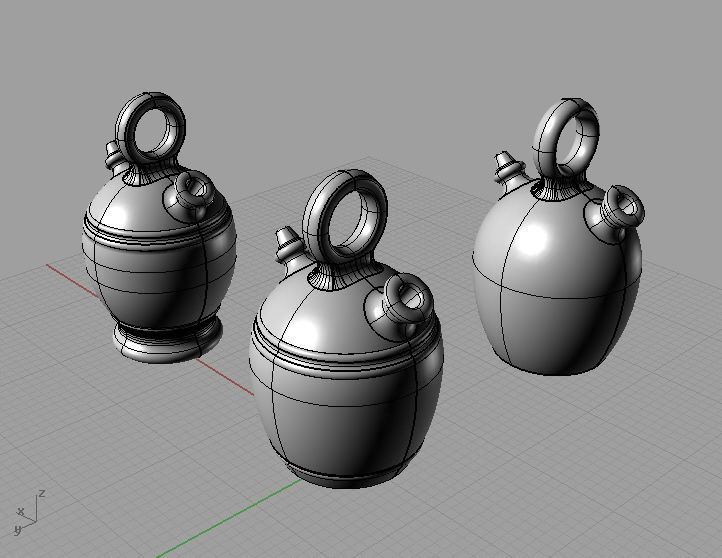
Task: Click the round filling mouth on the center jug
Action: pyautogui.click(x=408, y=299)
